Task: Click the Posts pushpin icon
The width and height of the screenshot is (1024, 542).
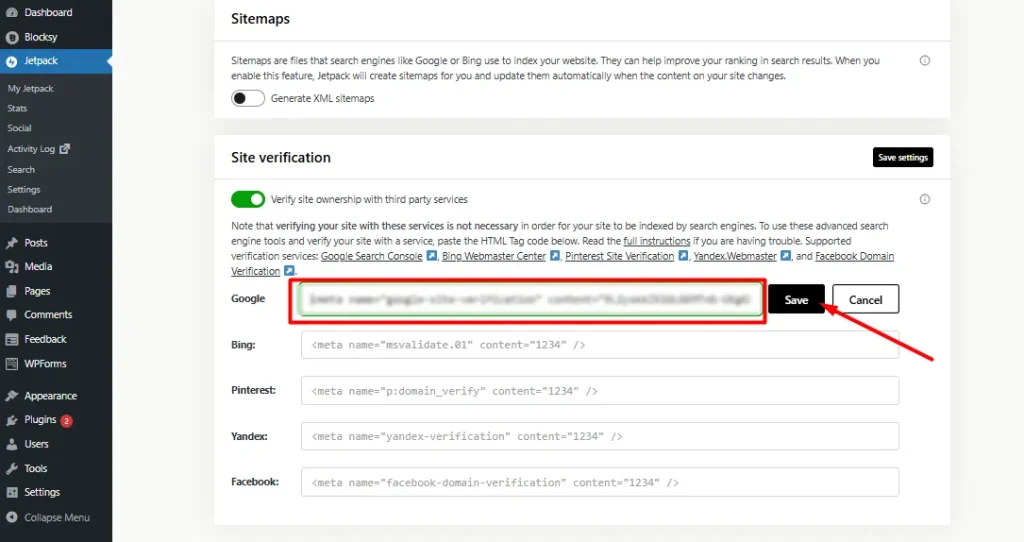Action: pyautogui.click(x=12, y=243)
